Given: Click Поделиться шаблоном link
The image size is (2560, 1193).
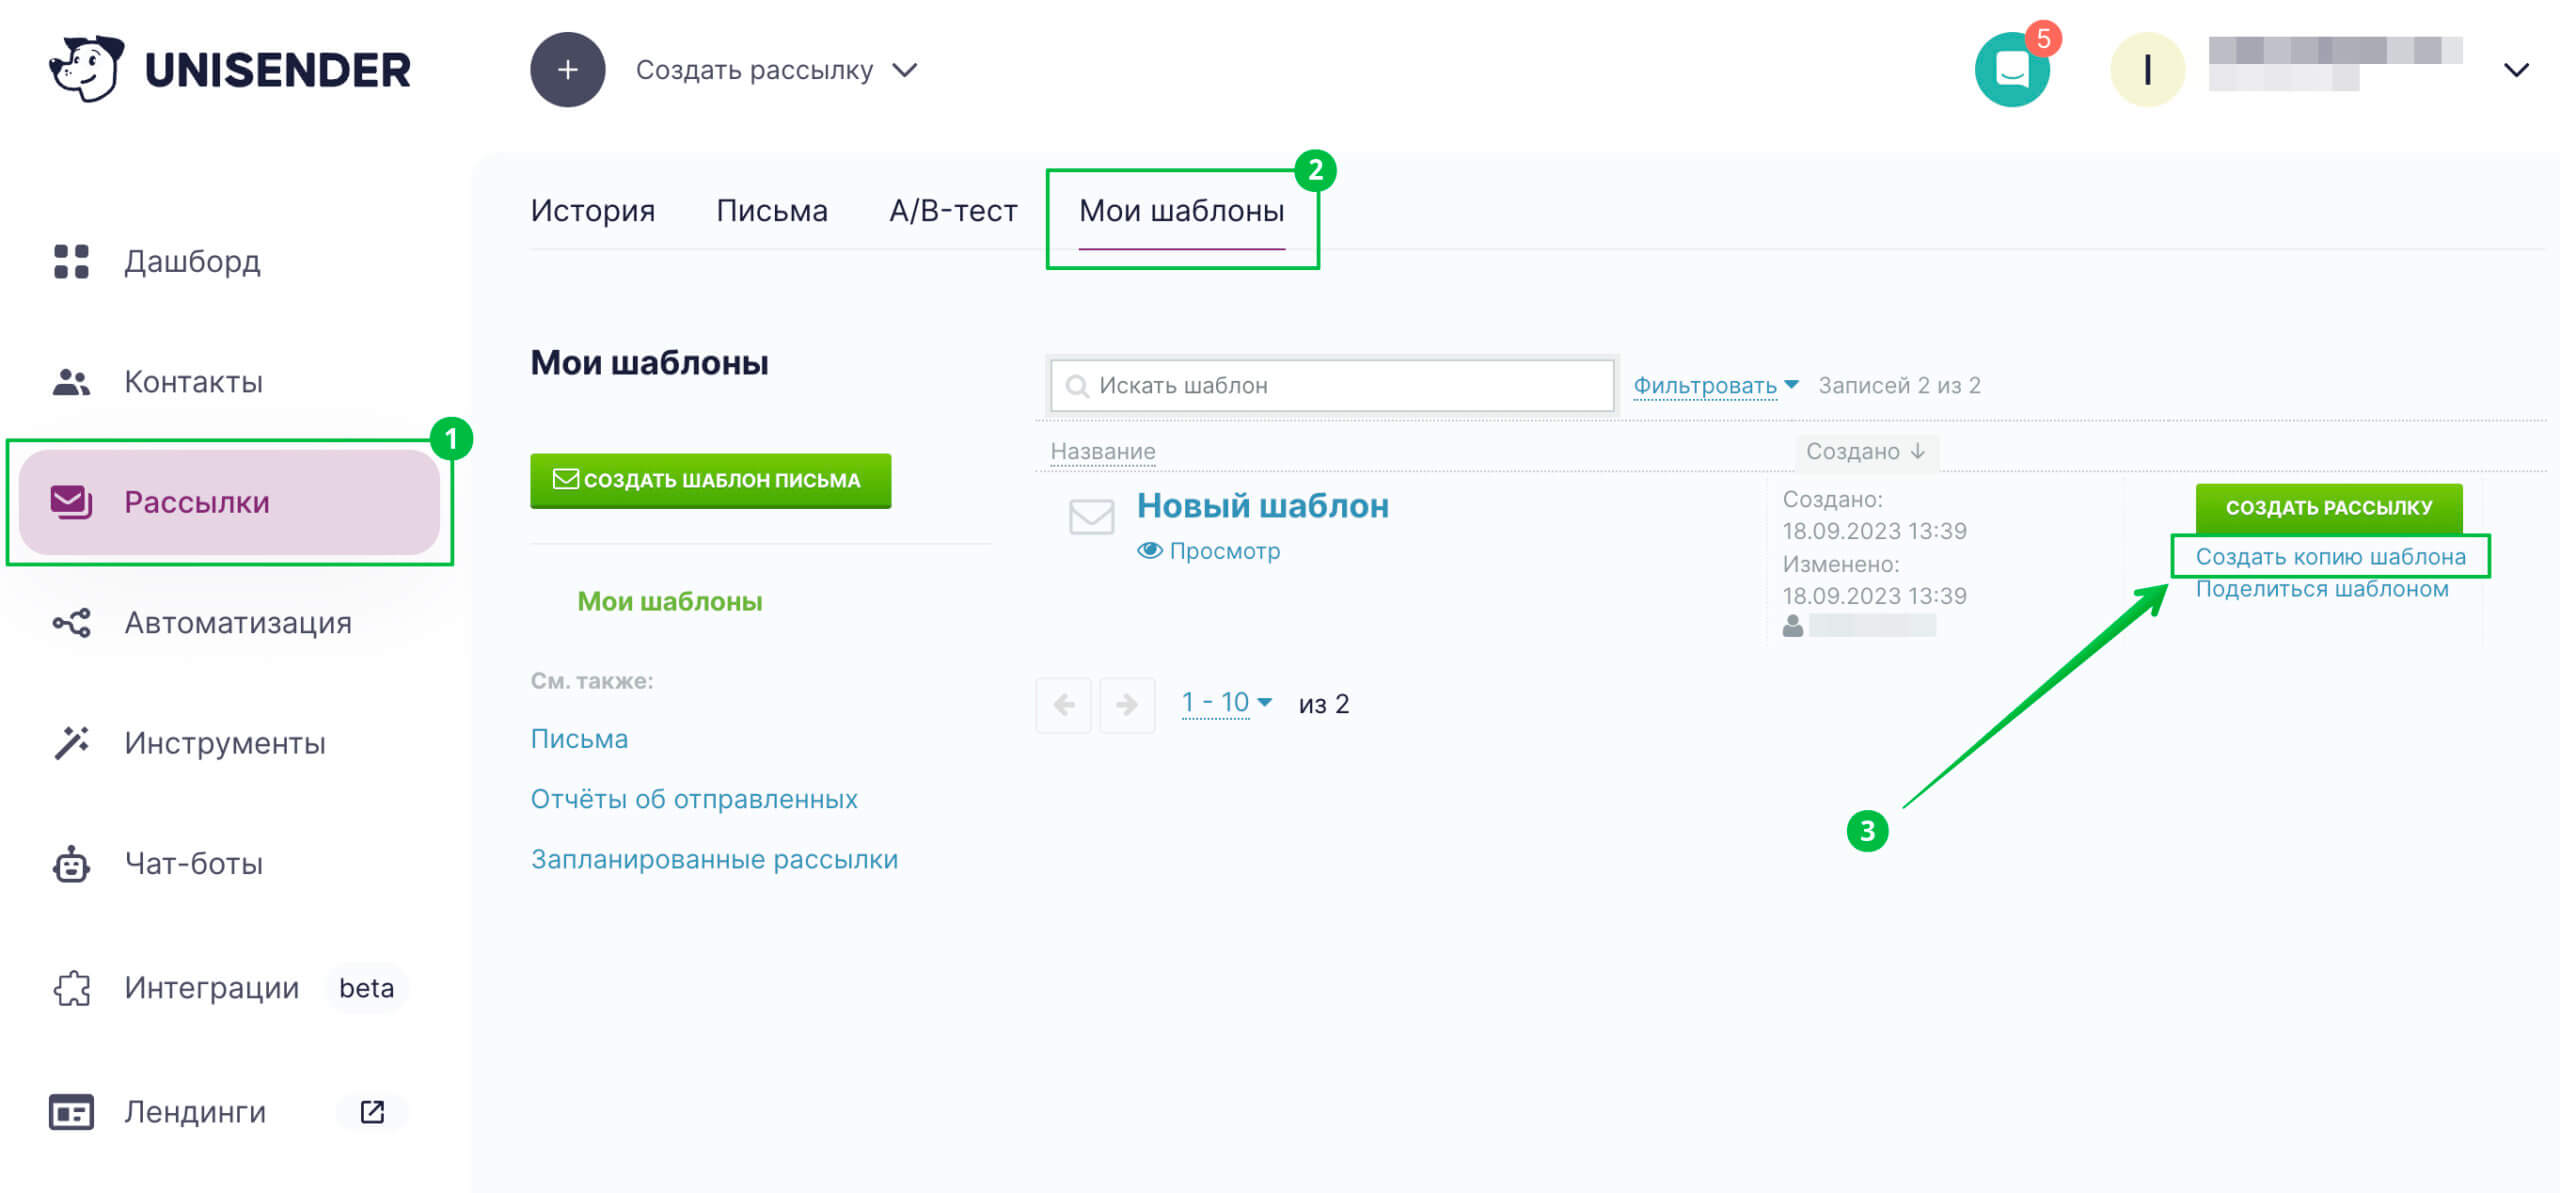Looking at the screenshot, I should coord(2322,590).
